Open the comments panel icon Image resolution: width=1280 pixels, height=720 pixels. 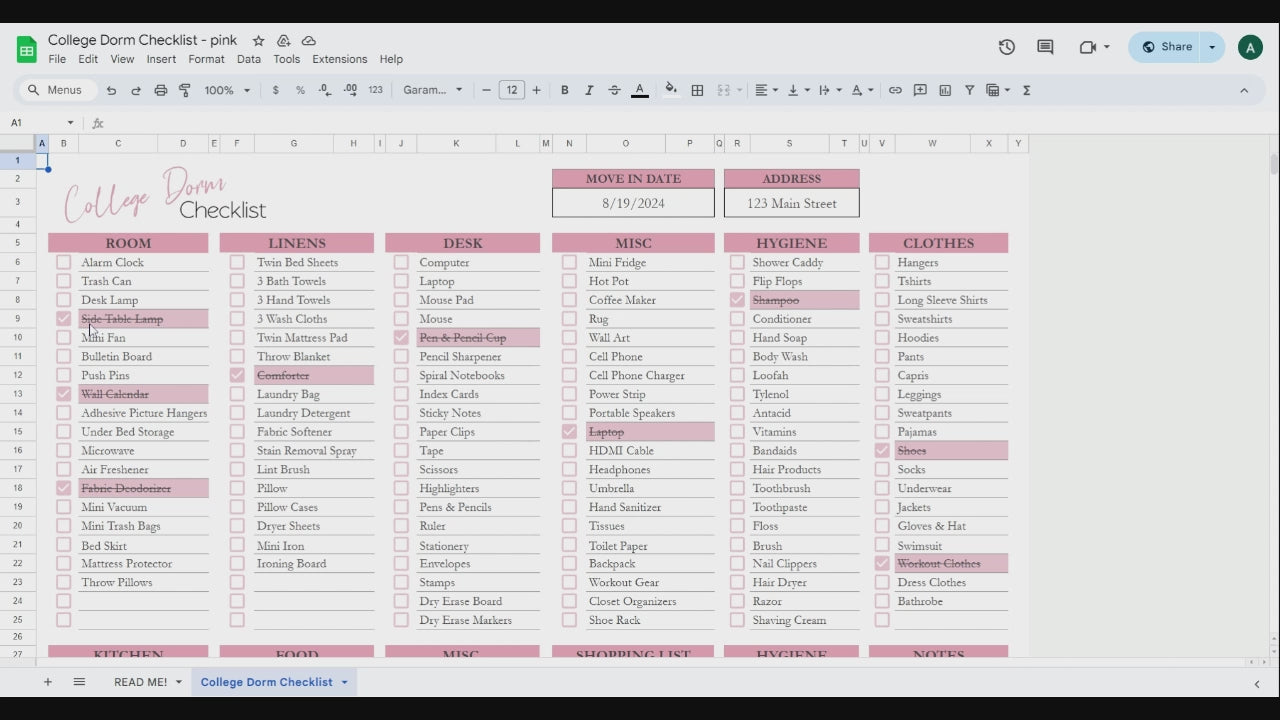point(1045,47)
